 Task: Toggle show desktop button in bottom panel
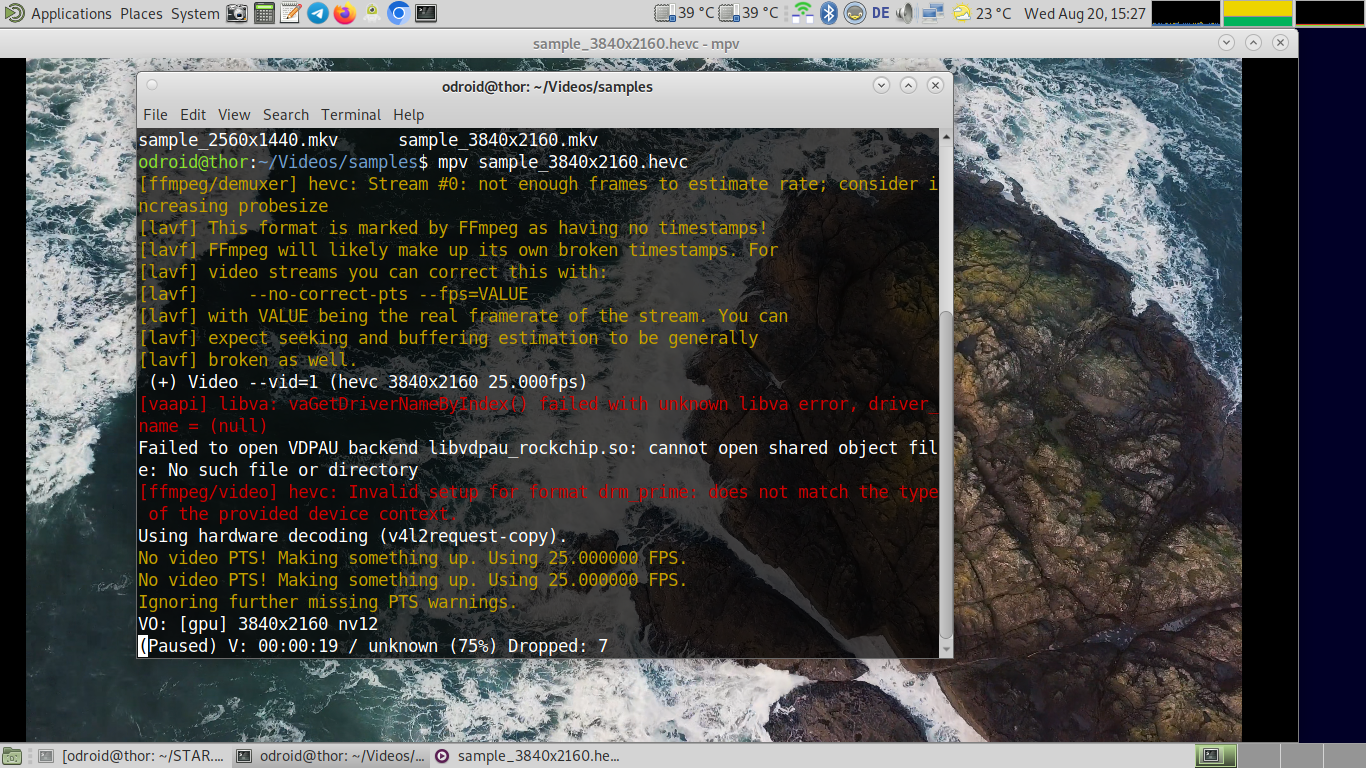(13, 756)
